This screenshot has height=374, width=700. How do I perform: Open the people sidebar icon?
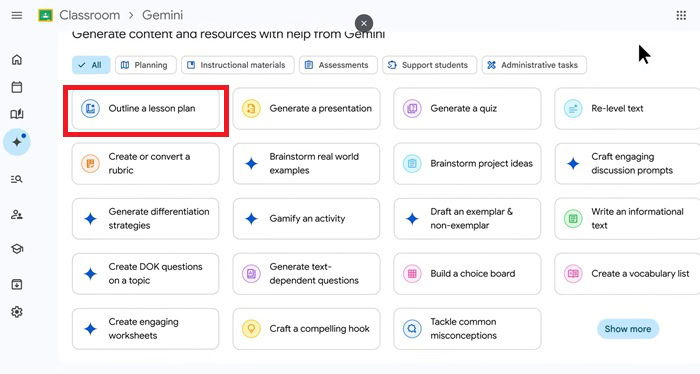(17, 215)
